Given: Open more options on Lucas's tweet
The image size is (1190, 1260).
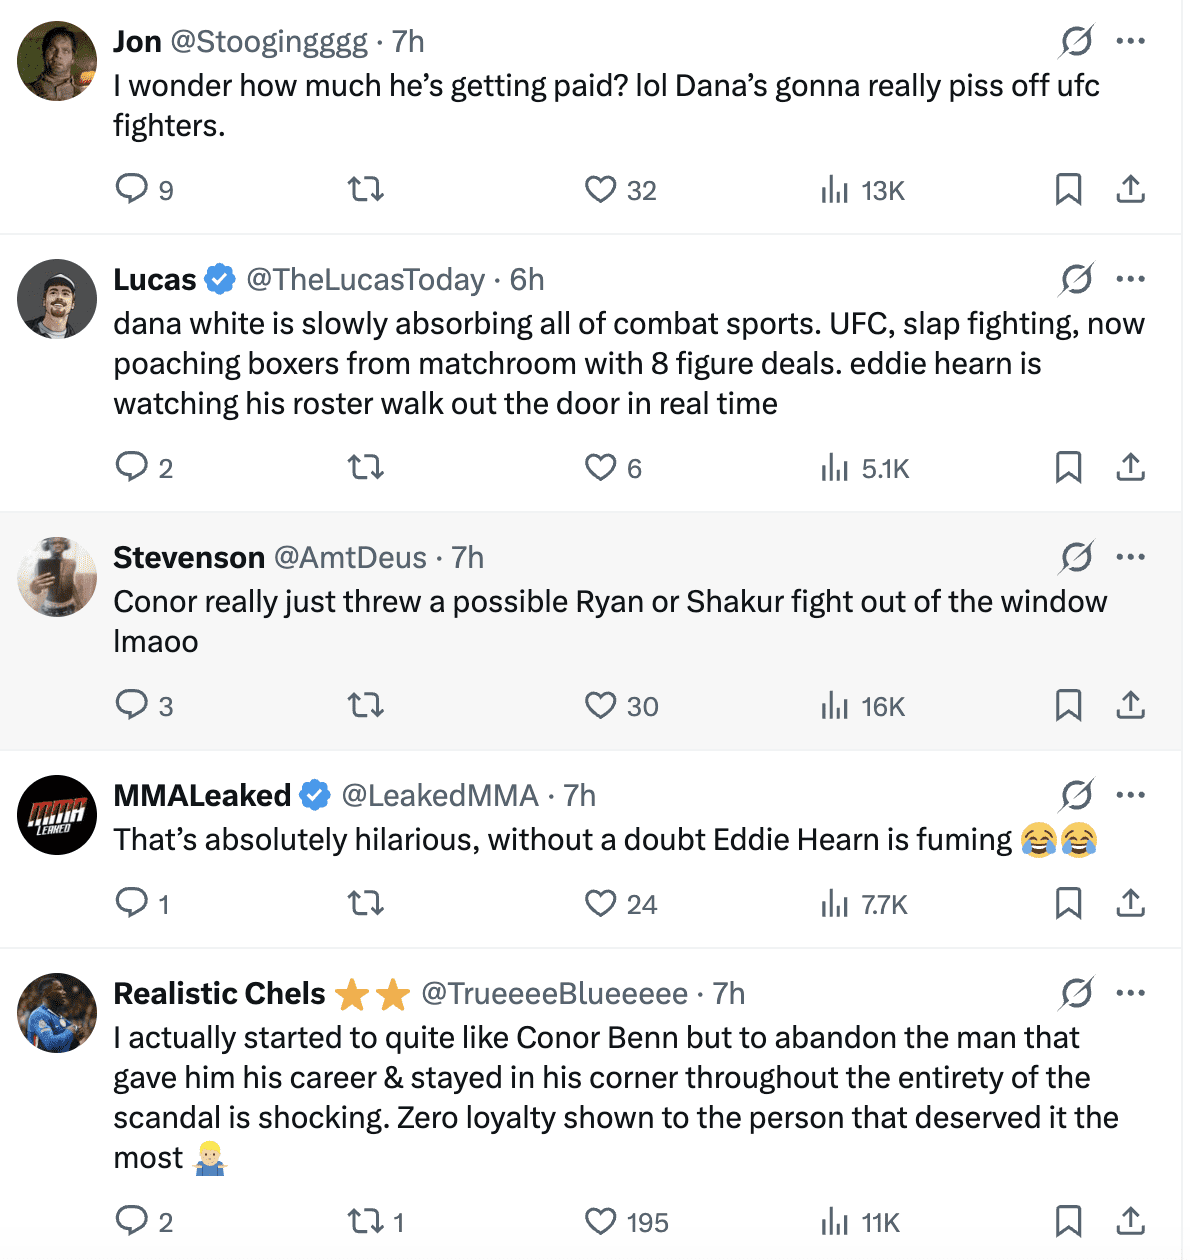Looking at the screenshot, I should tap(1130, 279).
